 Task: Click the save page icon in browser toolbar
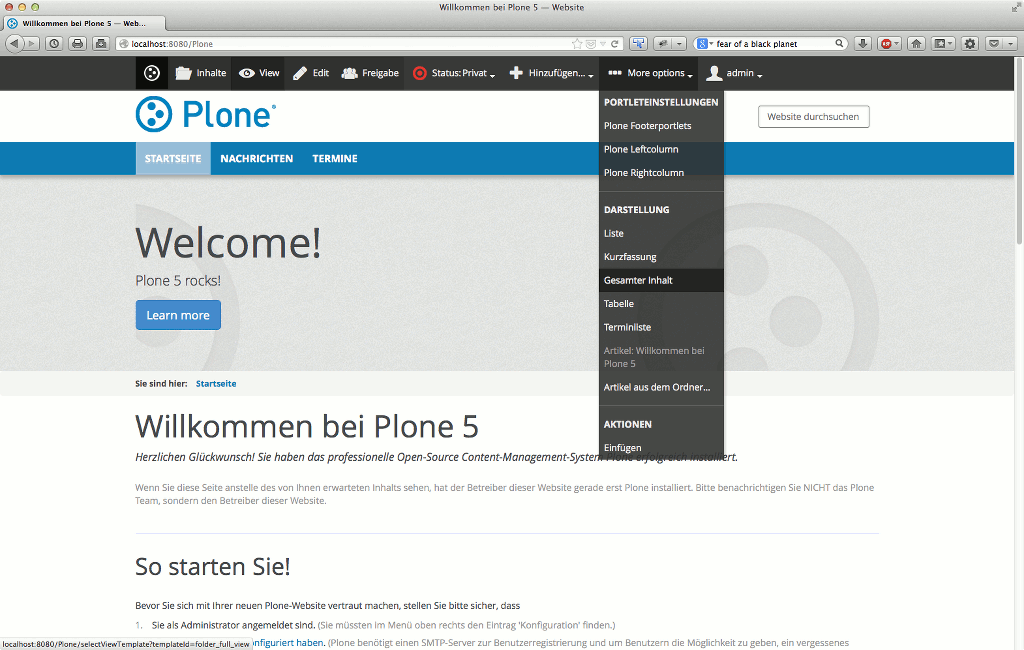101,44
